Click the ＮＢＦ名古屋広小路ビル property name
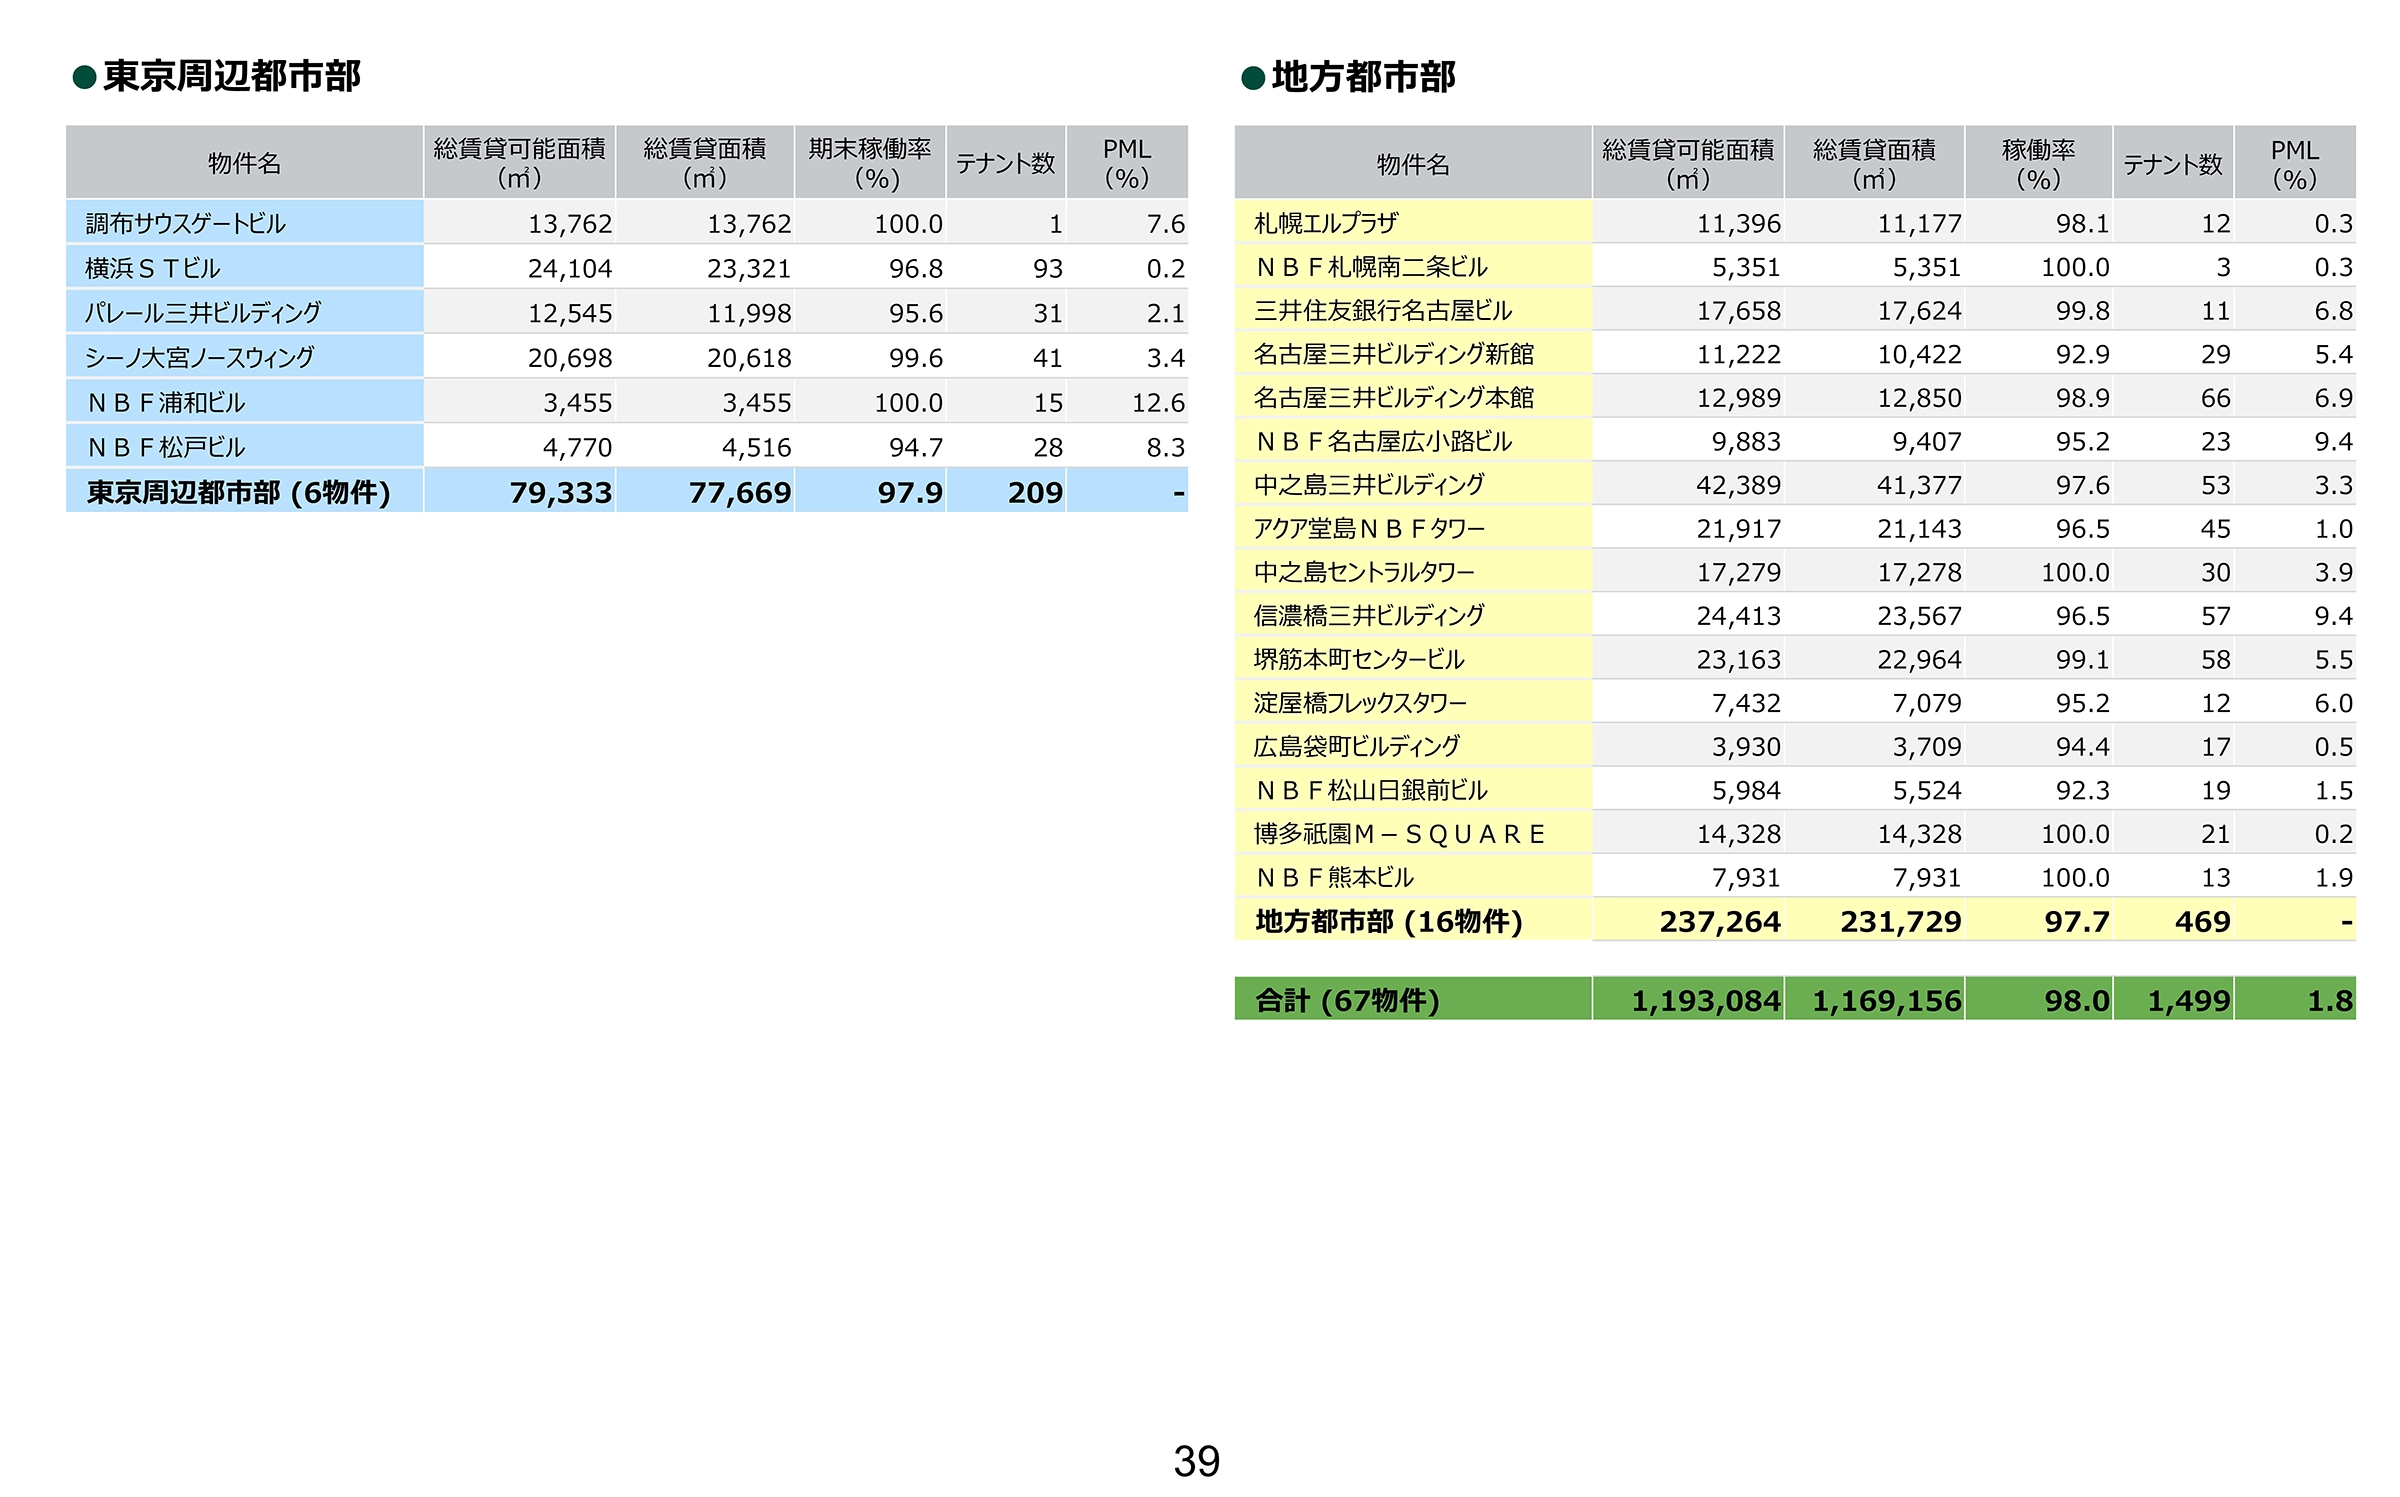This screenshot has height=1497, width=2400. (x=1383, y=441)
